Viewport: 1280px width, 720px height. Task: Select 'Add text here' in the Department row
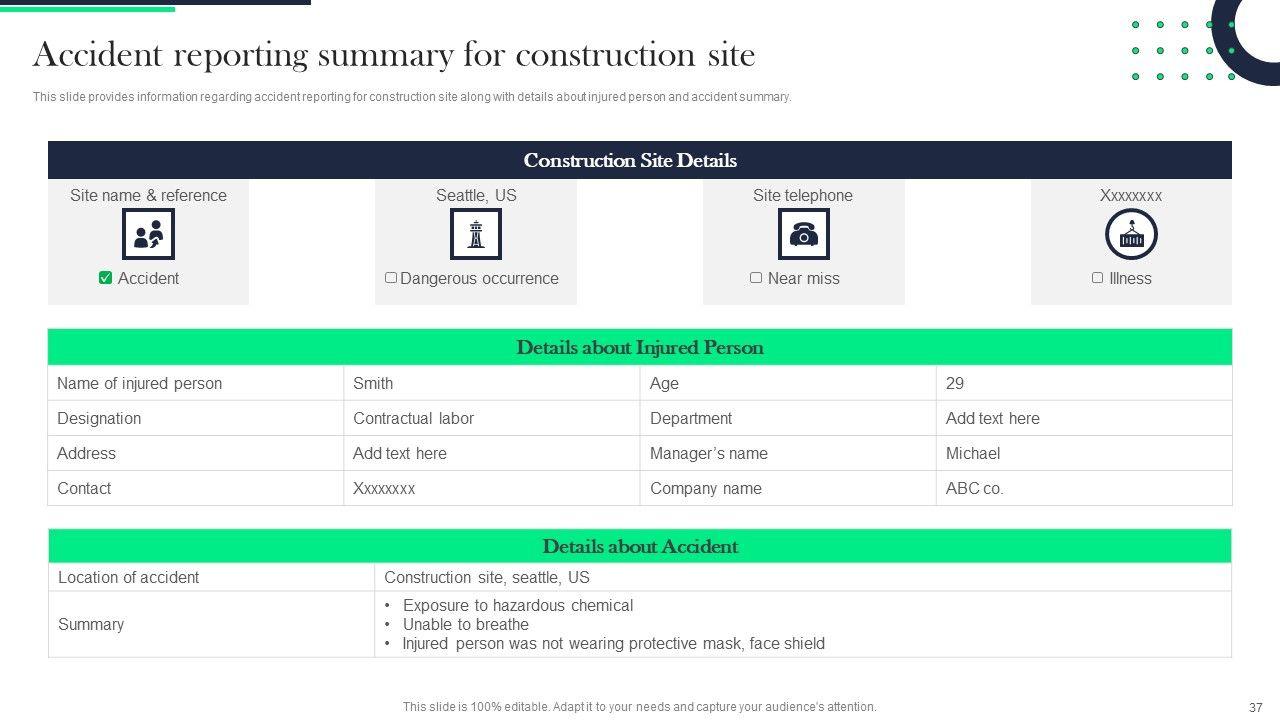tap(1084, 418)
